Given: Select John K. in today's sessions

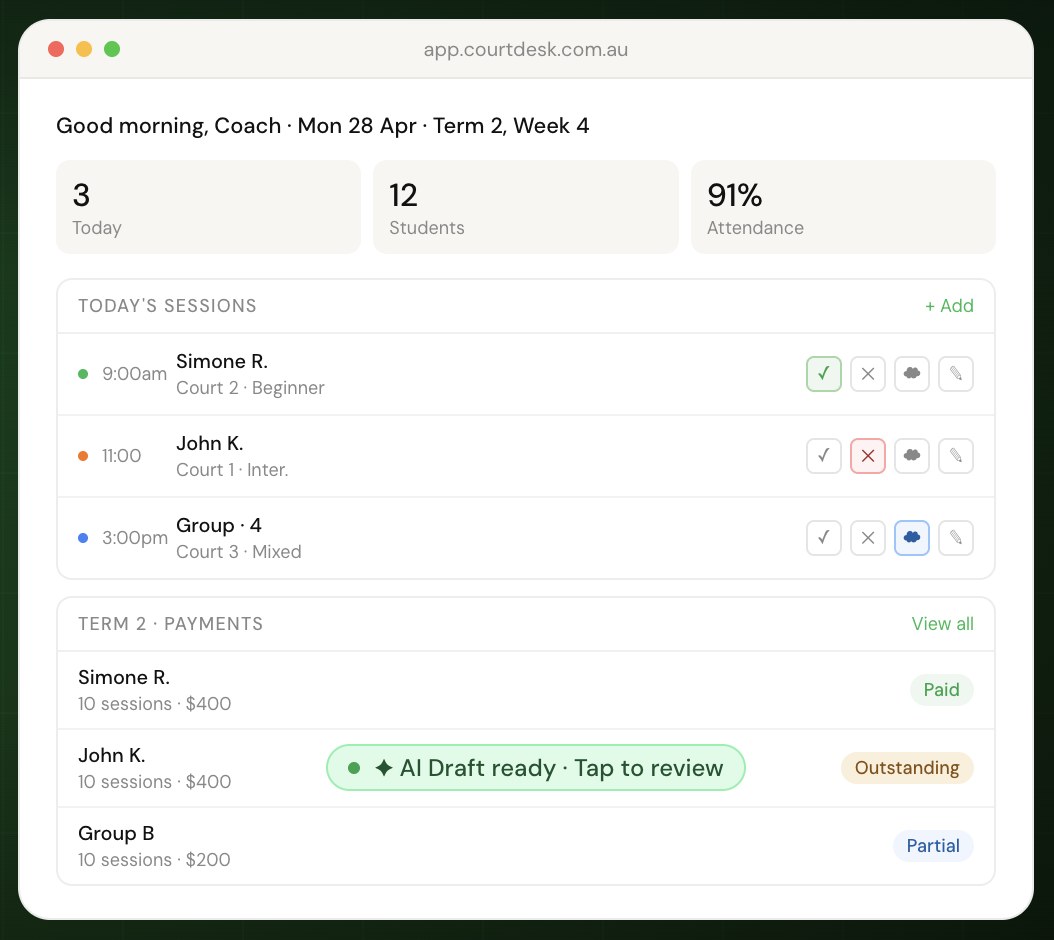Looking at the screenshot, I should tap(210, 444).
